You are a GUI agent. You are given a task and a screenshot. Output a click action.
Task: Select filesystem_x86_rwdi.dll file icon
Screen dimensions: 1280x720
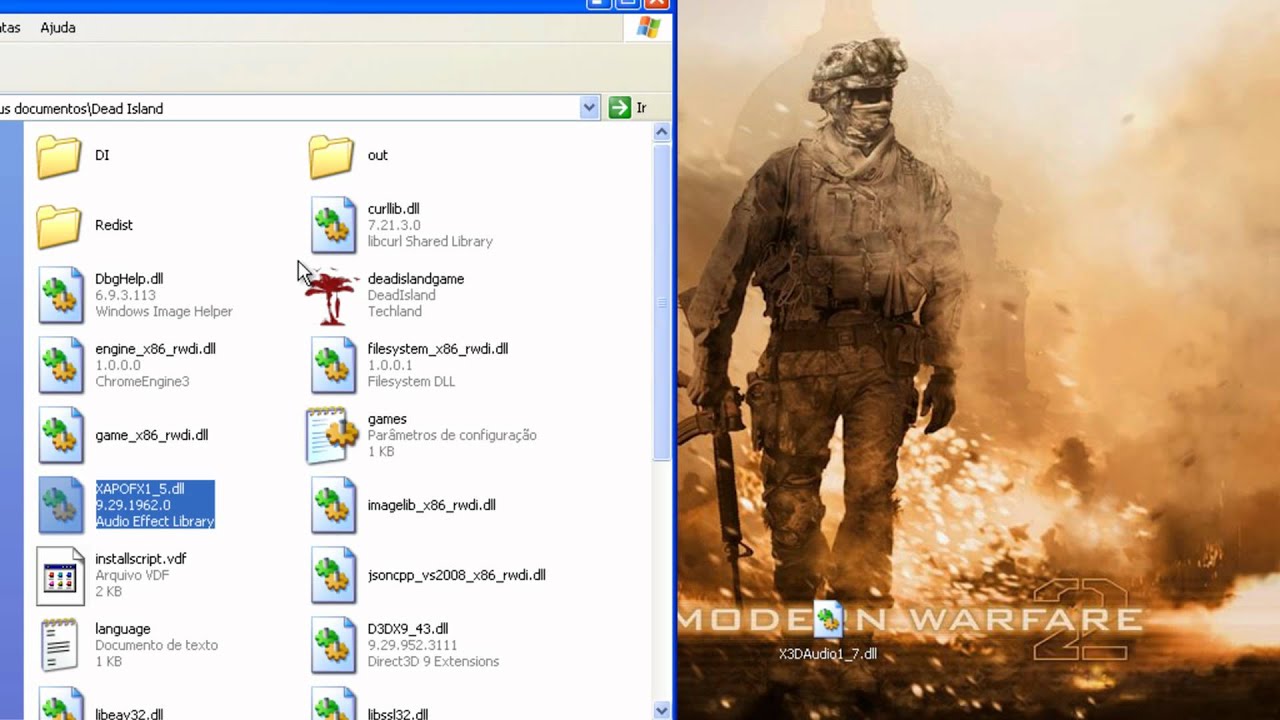pos(333,365)
